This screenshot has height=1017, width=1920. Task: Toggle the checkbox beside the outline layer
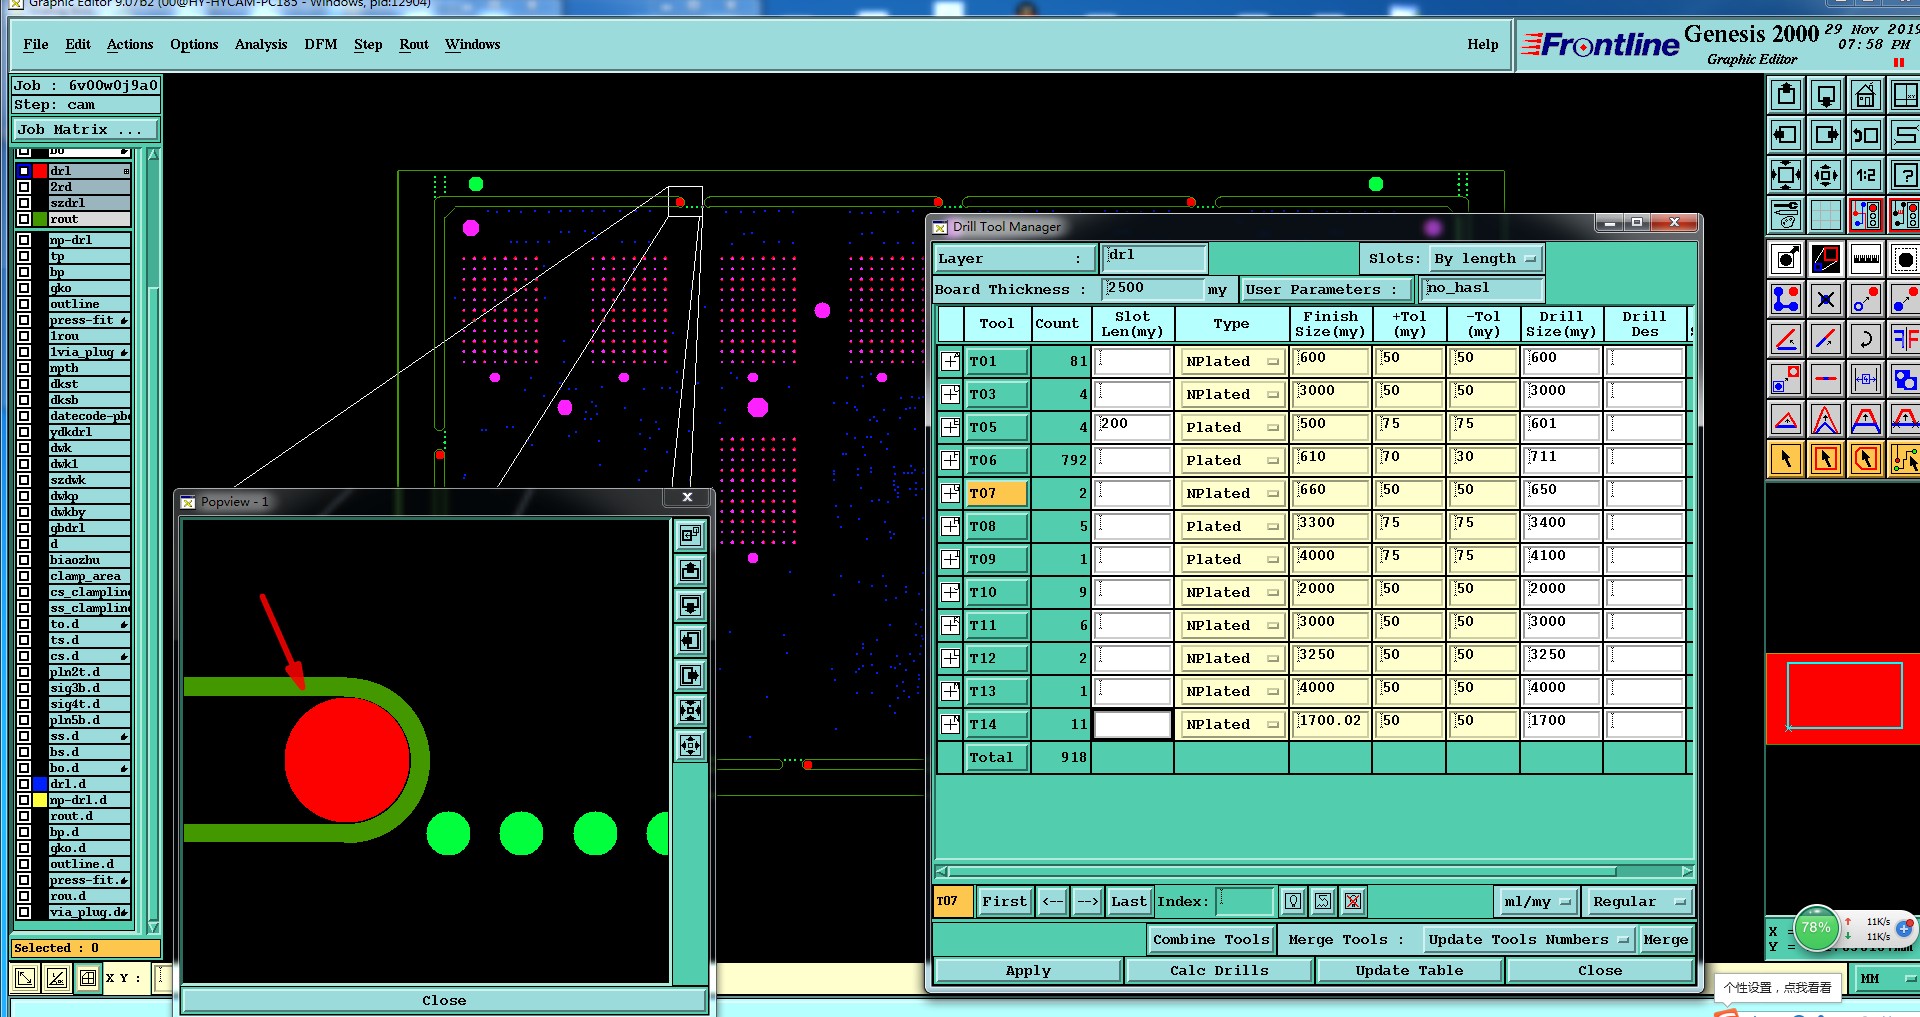coord(24,304)
